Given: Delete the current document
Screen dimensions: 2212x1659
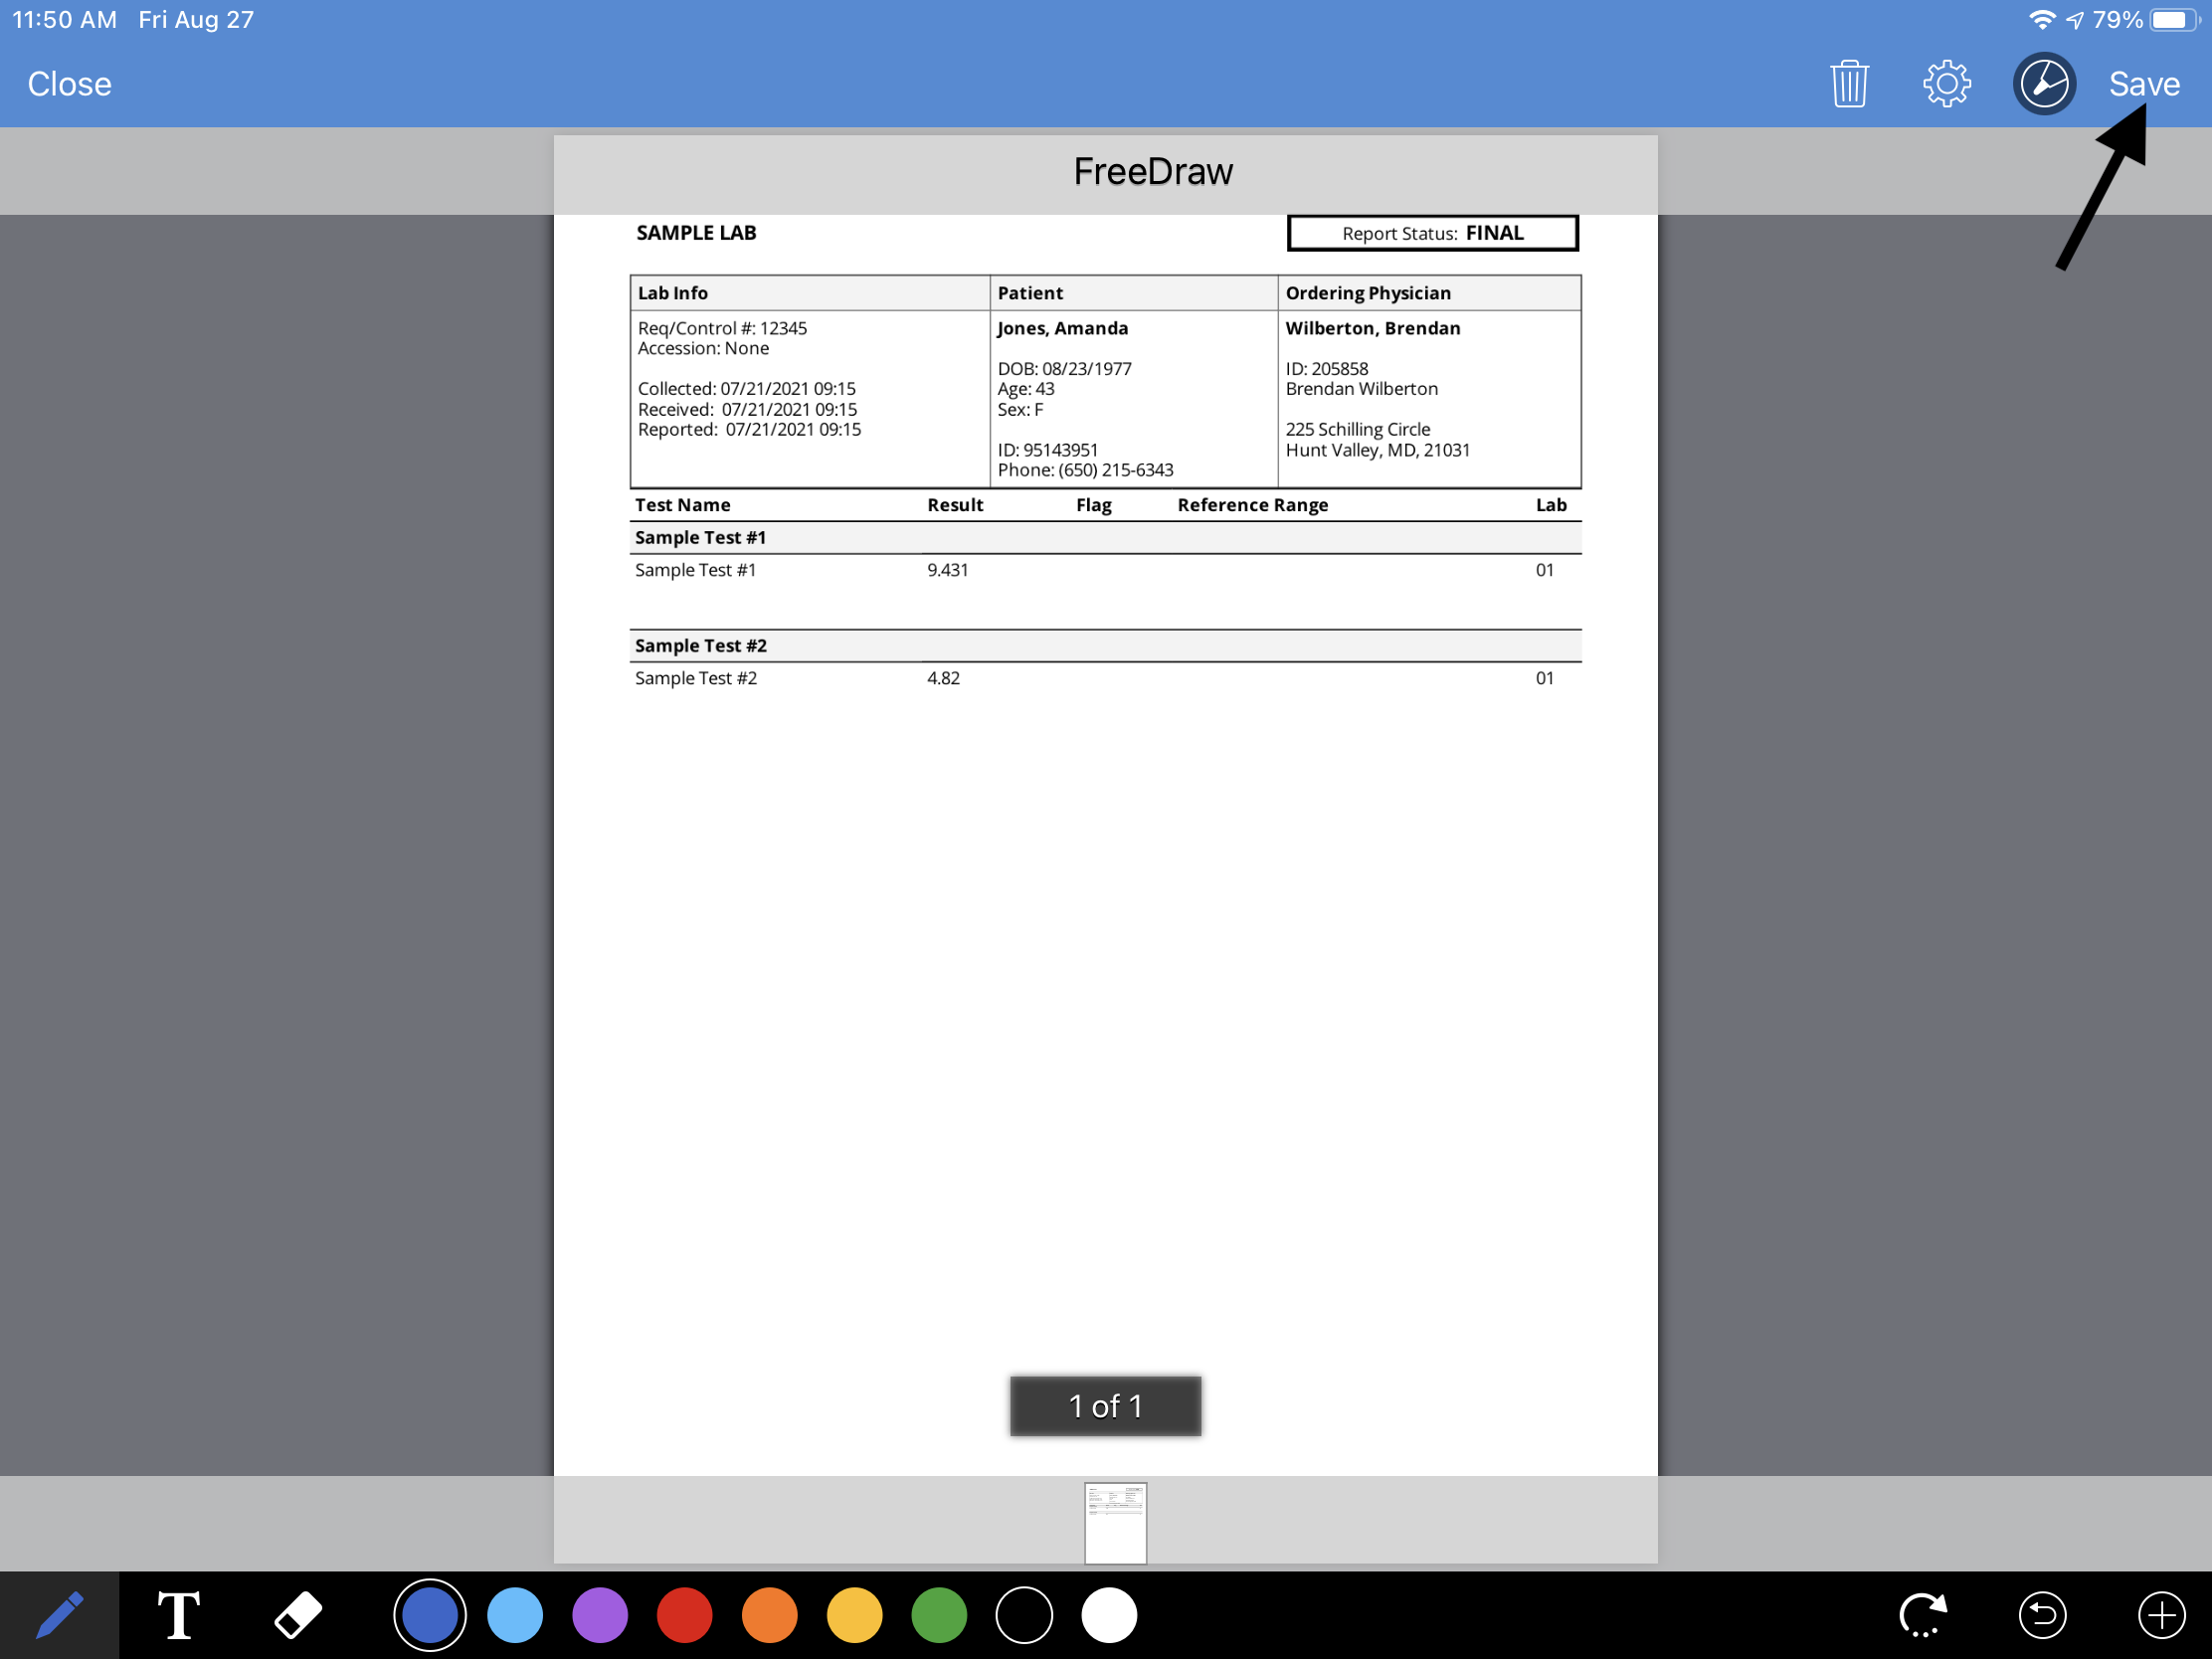Looking at the screenshot, I should tap(1852, 84).
